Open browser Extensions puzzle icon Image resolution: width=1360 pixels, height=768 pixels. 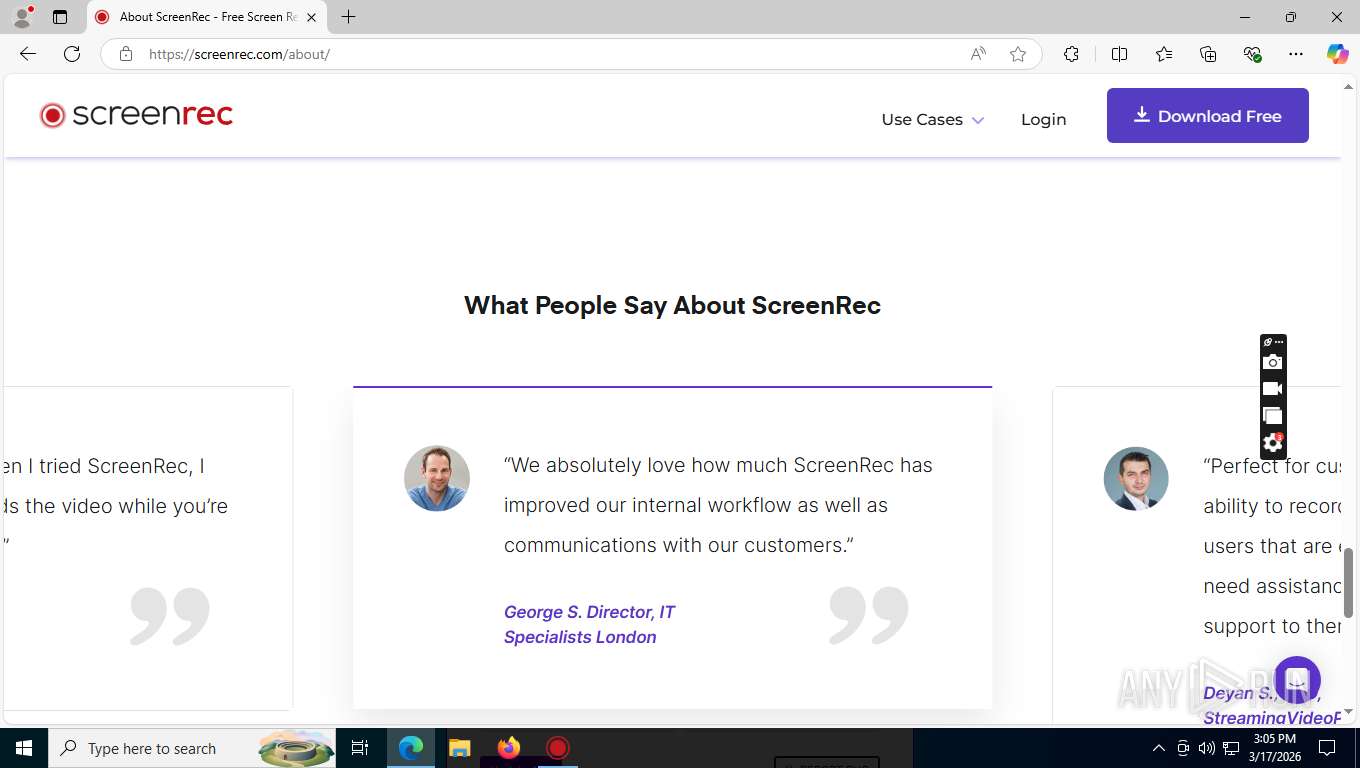[x=1071, y=54]
